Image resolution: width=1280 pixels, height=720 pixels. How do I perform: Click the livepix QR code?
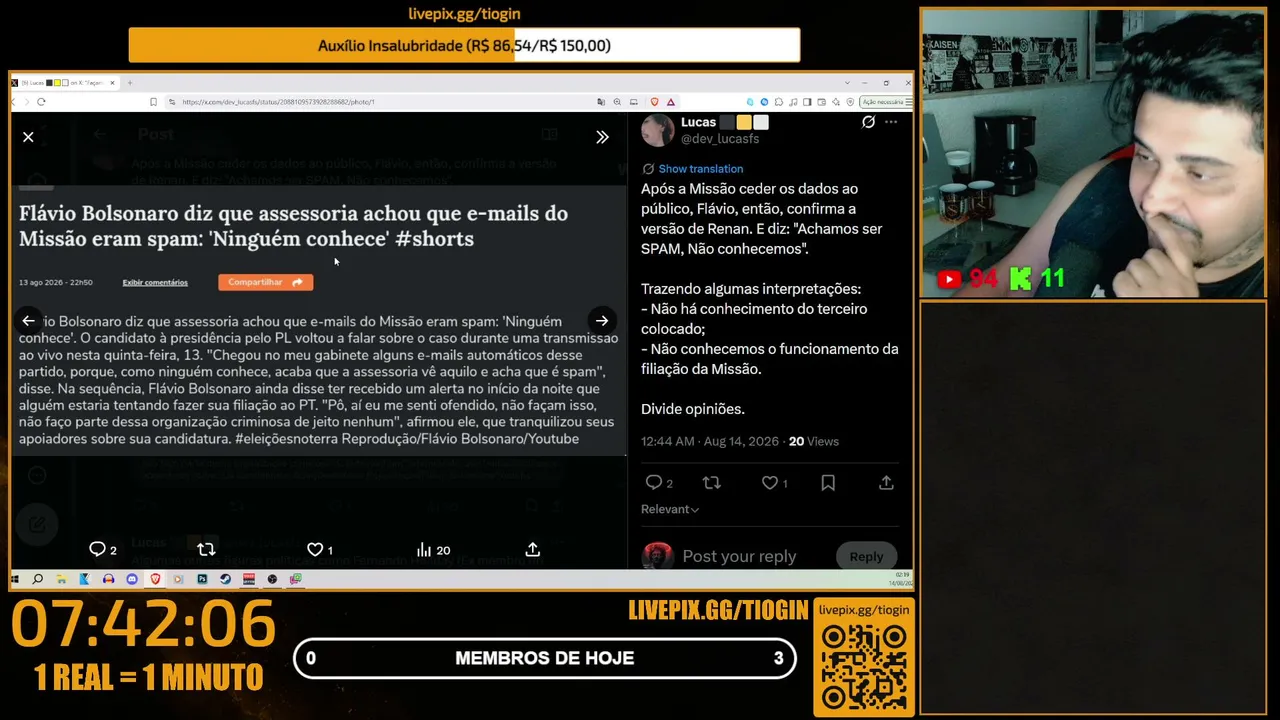[864, 666]
